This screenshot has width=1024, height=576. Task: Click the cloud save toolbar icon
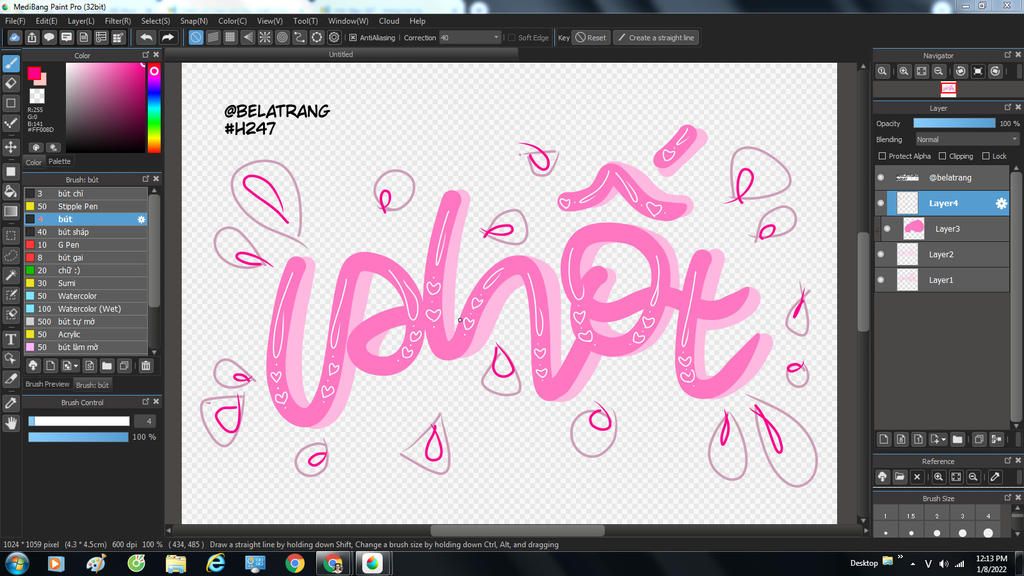pos(14,37)
